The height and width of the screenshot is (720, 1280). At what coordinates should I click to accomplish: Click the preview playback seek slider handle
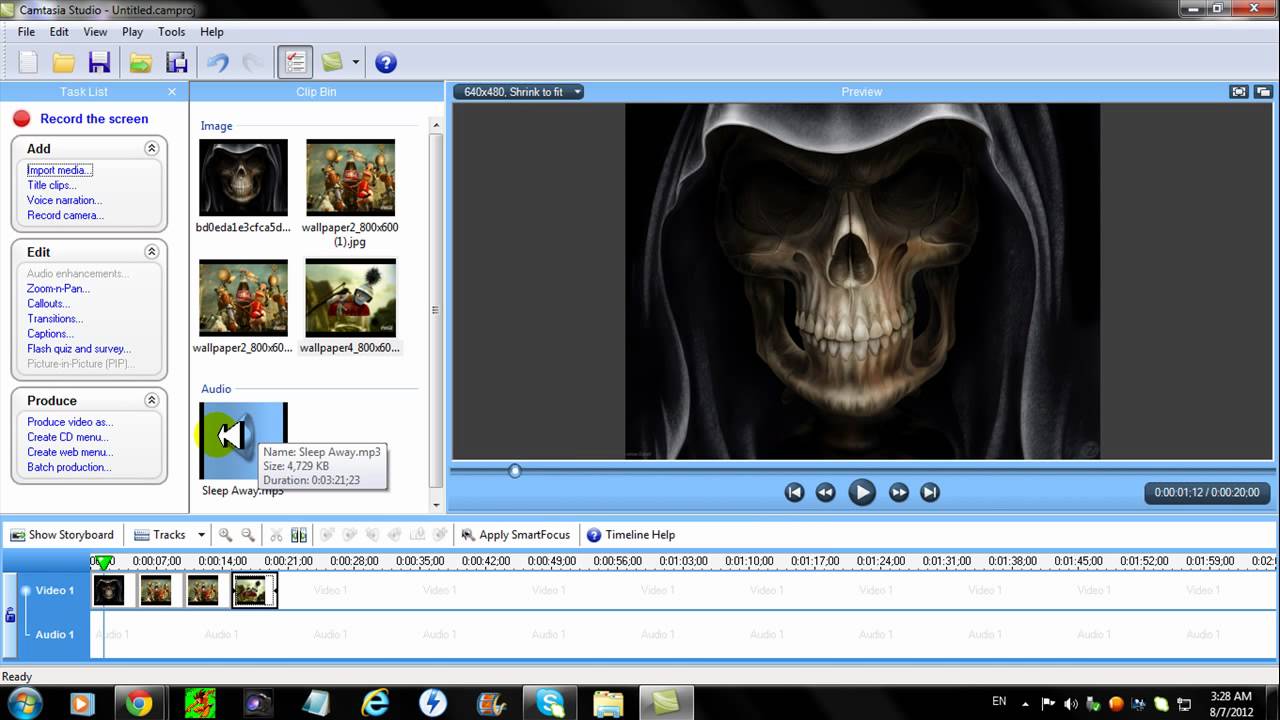(x=515, y=470)
